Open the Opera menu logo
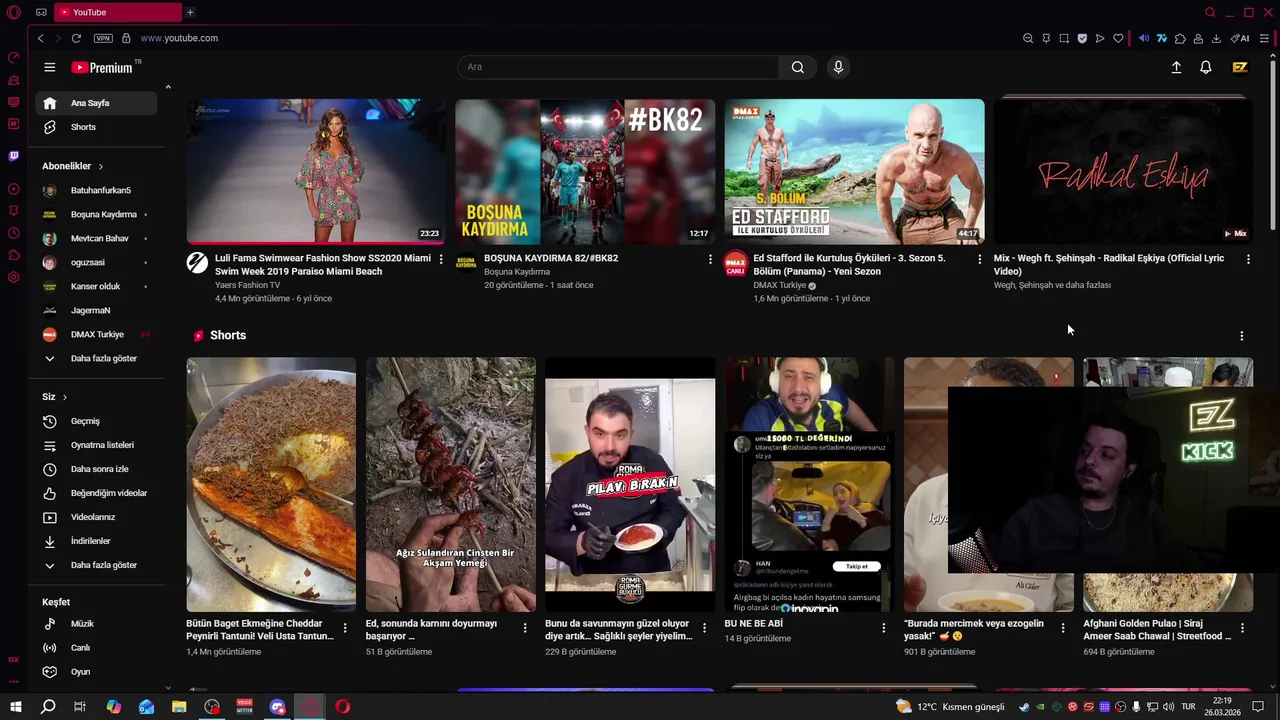 13,12
